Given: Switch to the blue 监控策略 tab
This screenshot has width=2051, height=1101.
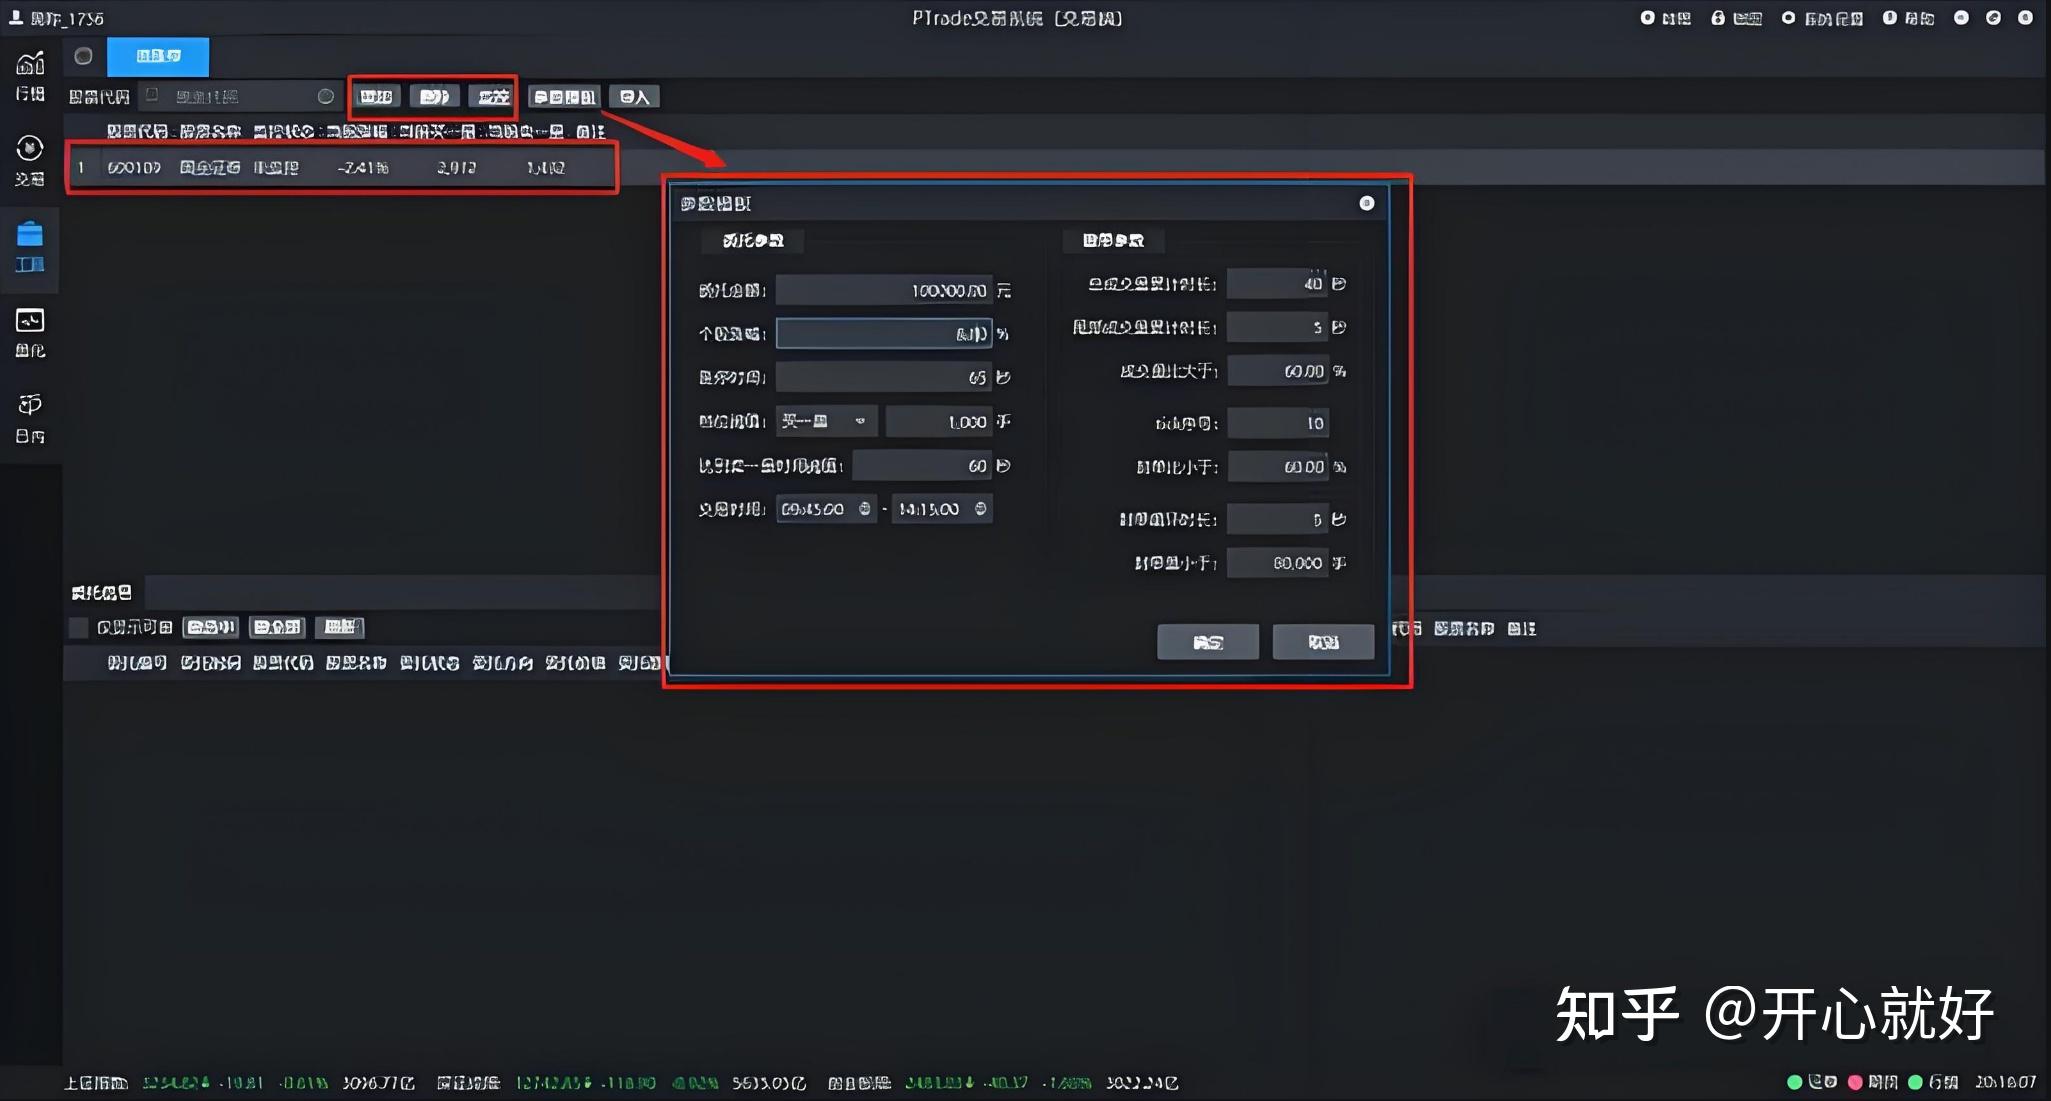Looking at the screenshot, I should [x=157, y=56].
